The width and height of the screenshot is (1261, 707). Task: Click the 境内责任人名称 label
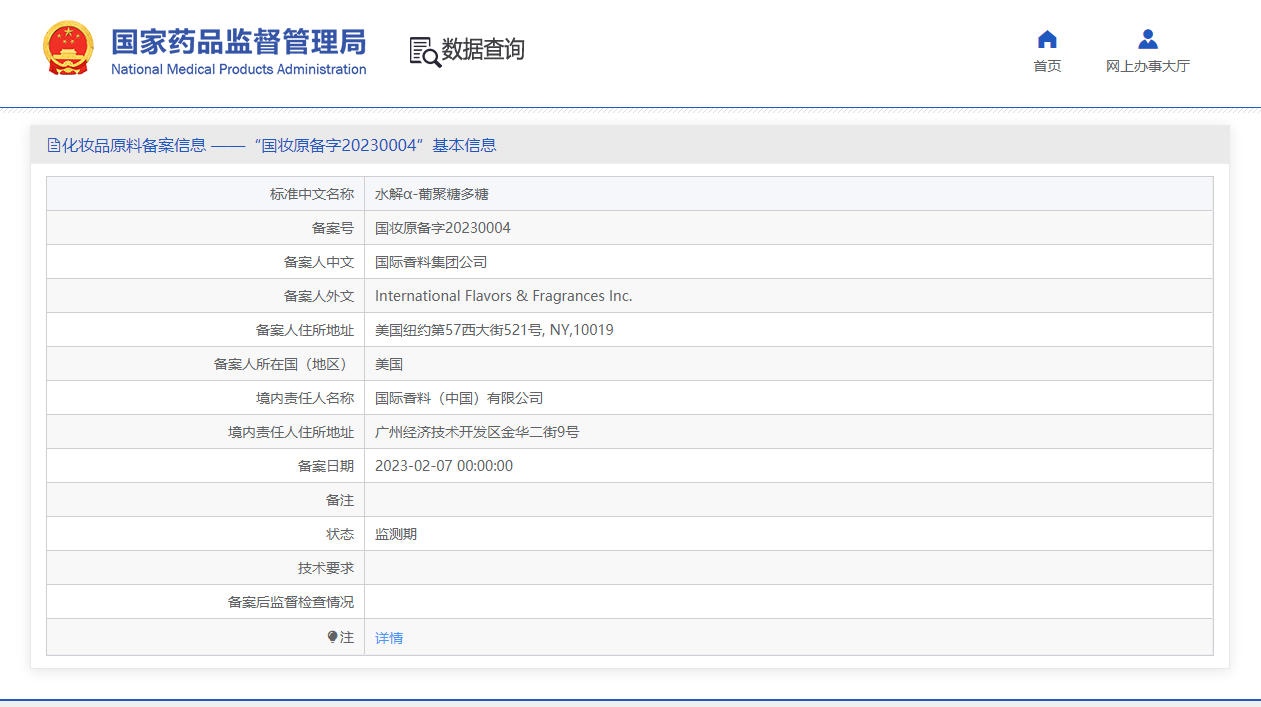pyautogui.click(x=305, y=398)
